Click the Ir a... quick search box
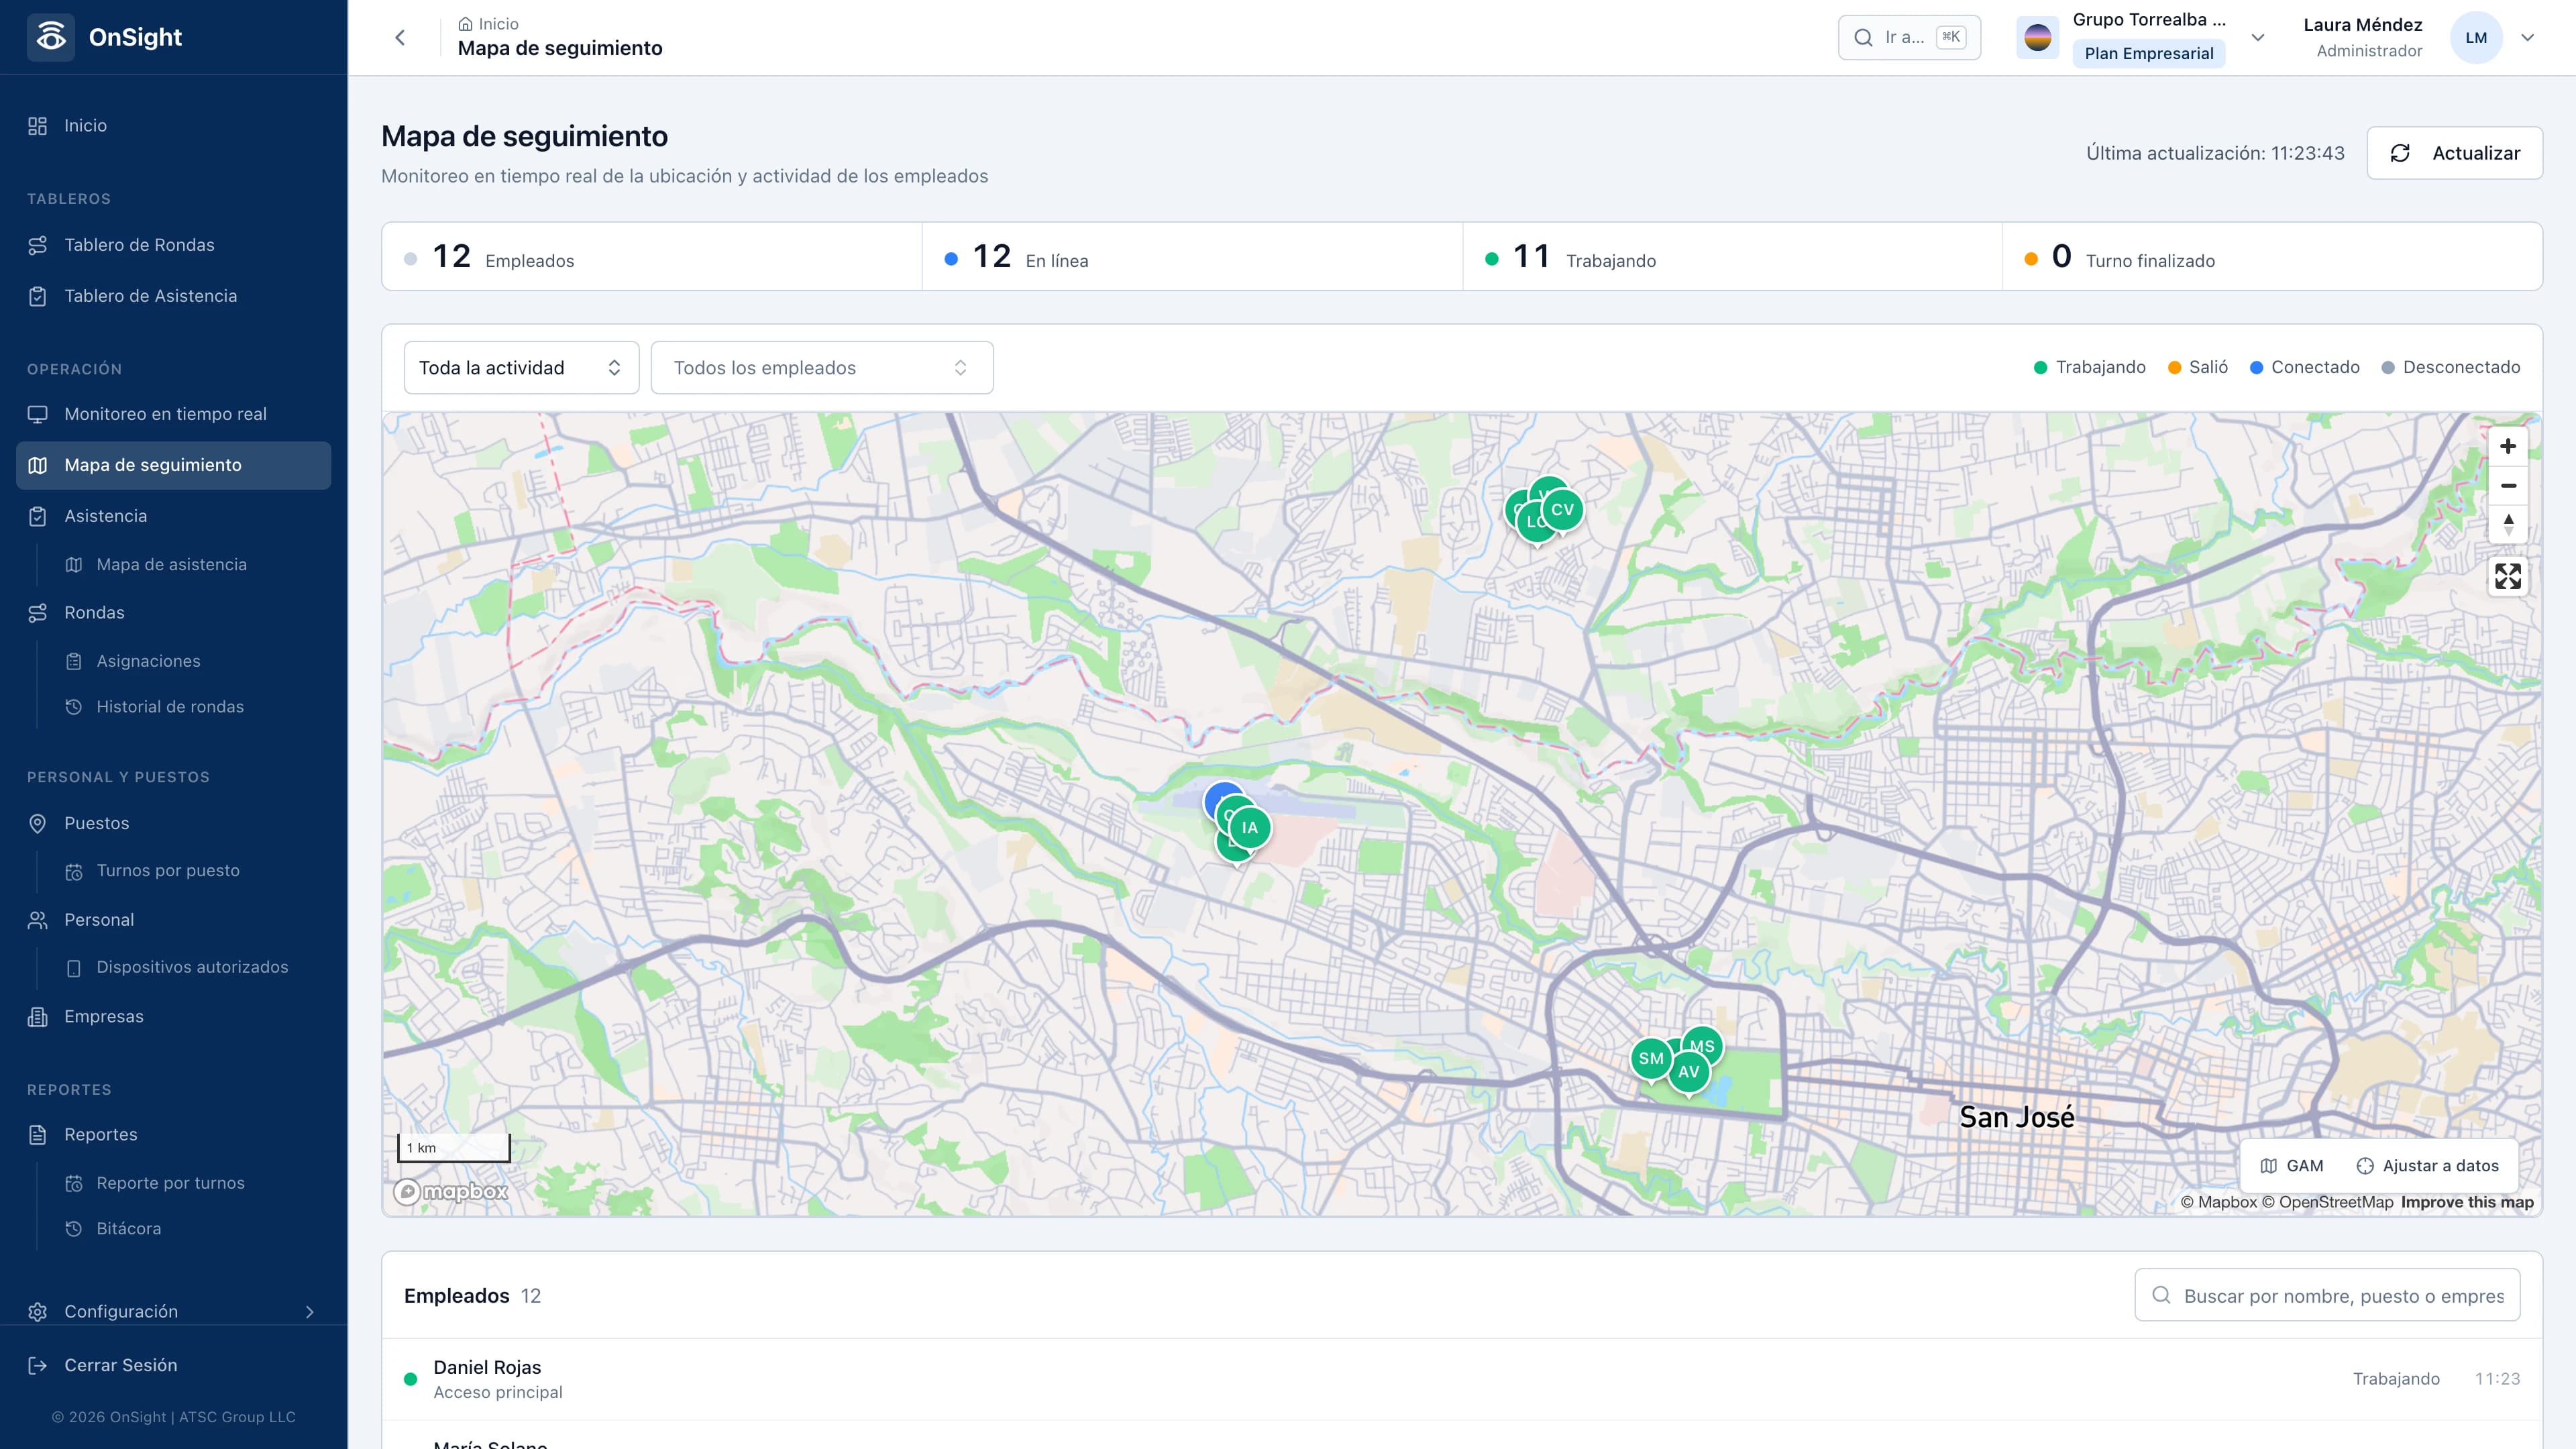The height and width of the screenshot is (1449, 2576). [x=1909, y=38]
